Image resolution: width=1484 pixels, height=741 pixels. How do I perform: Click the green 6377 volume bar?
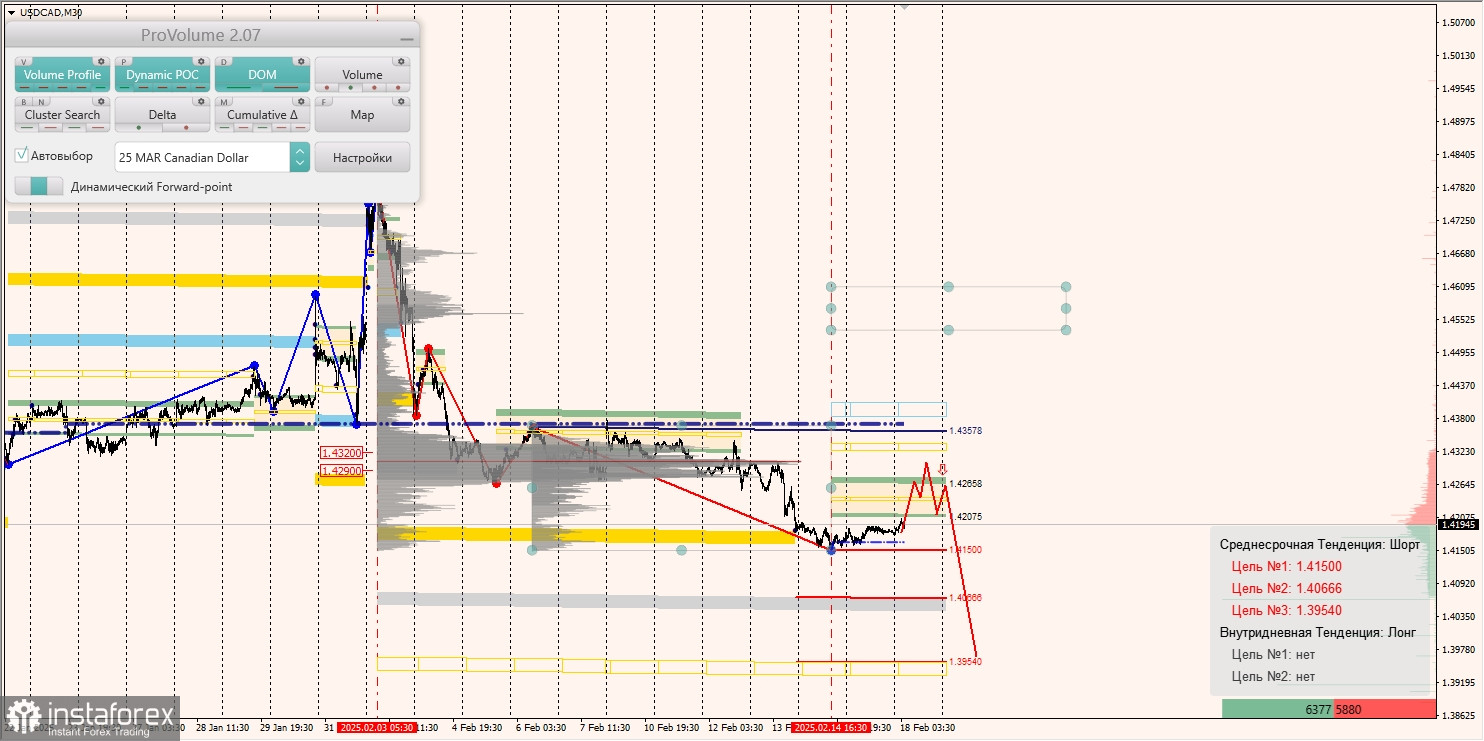[x=1277, y=709]
